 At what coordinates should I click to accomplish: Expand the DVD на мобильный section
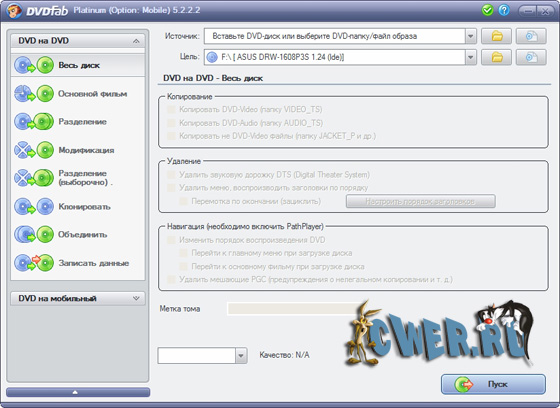tap(136, 298)
